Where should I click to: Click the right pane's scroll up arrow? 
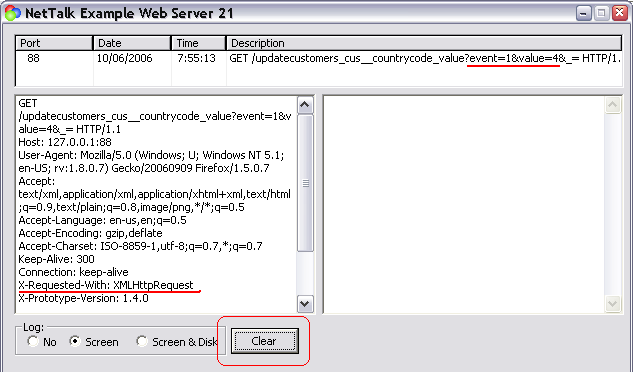coord(612,105)
